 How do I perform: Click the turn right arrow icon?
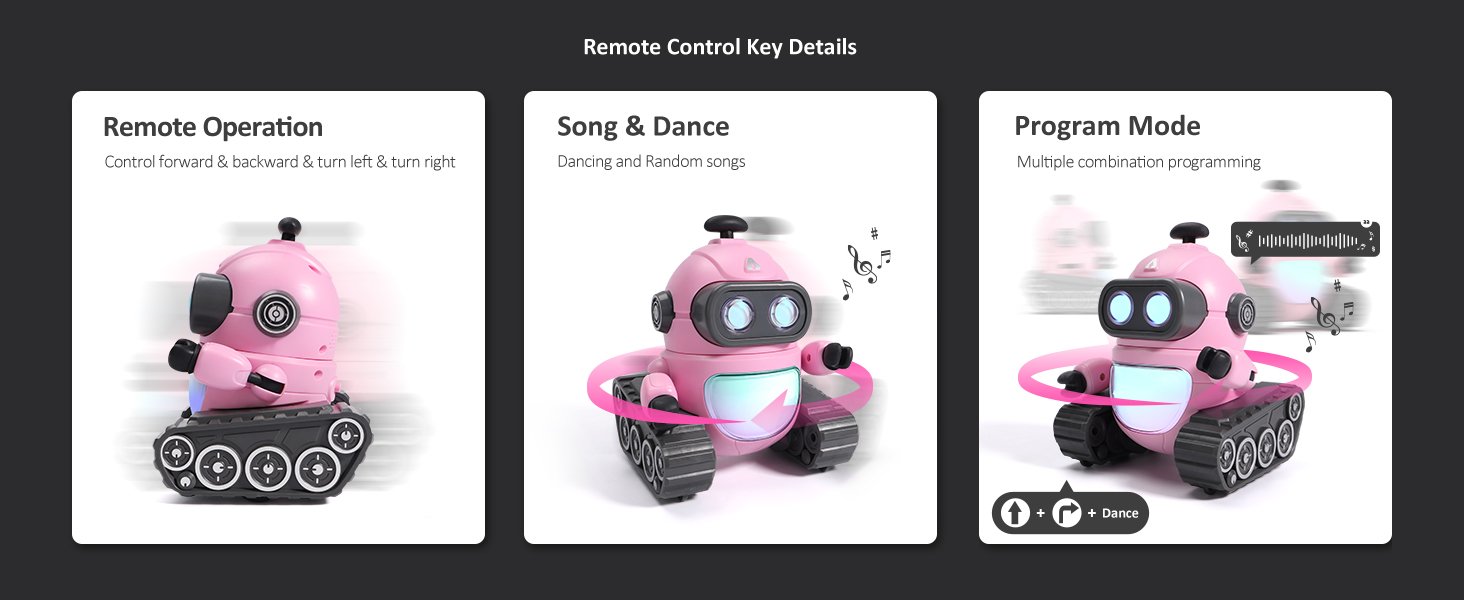point(1068,513)
